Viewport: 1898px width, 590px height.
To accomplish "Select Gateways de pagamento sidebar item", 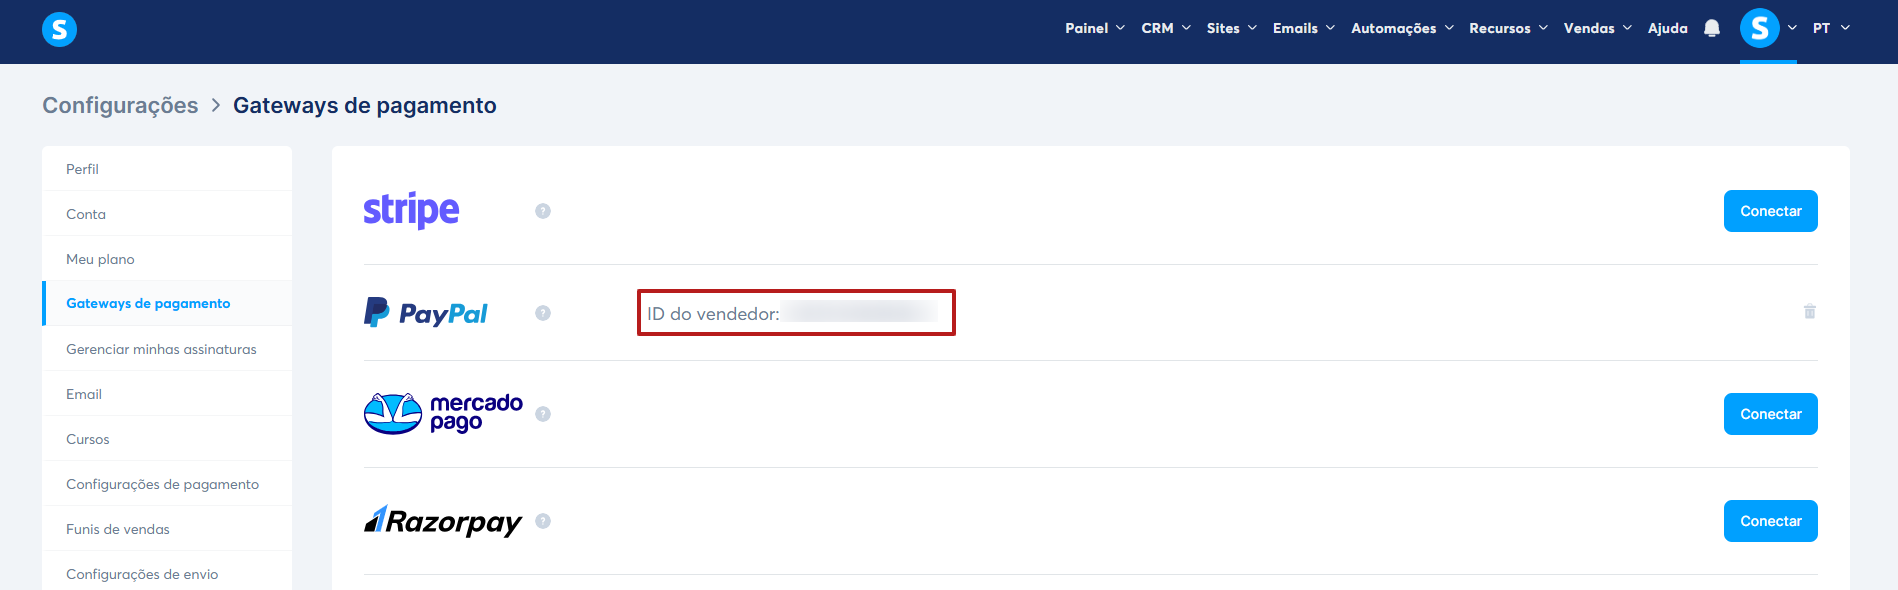I will (x=167, y=303).
